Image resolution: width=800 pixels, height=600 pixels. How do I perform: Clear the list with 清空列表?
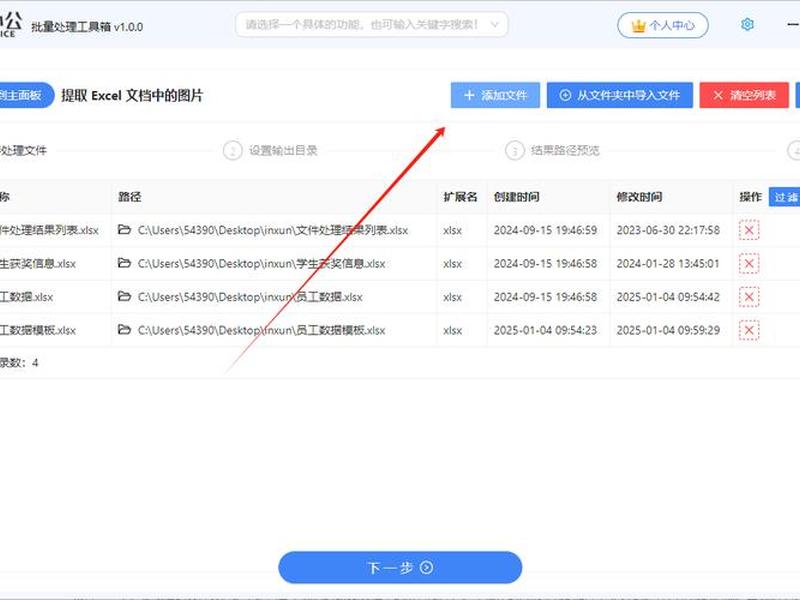click(x=744, y=95)
